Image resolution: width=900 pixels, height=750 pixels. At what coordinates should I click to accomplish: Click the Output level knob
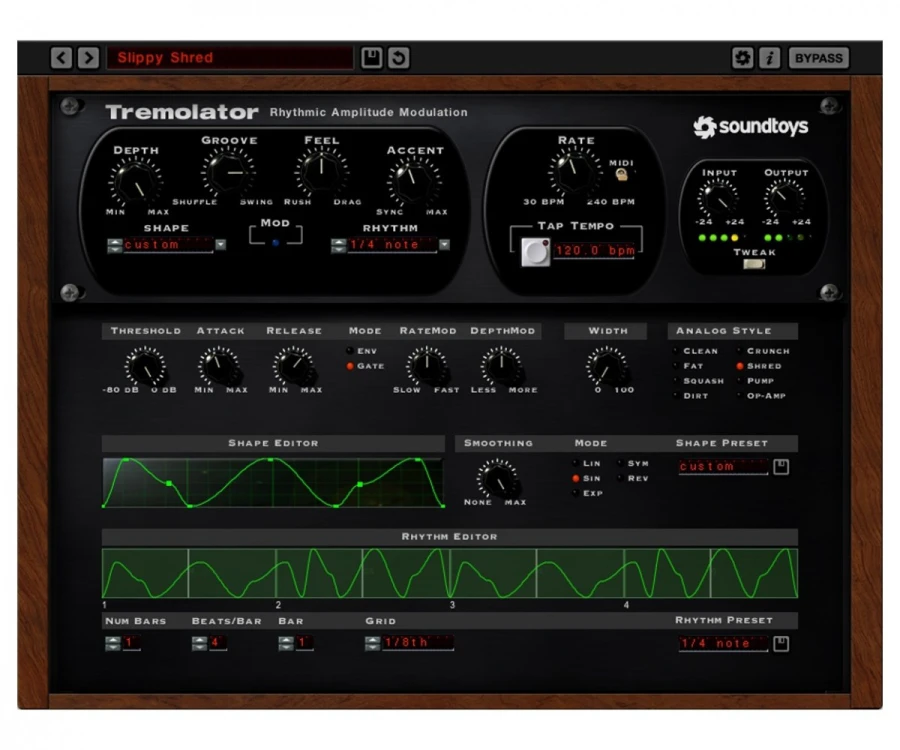coord(785,198)
